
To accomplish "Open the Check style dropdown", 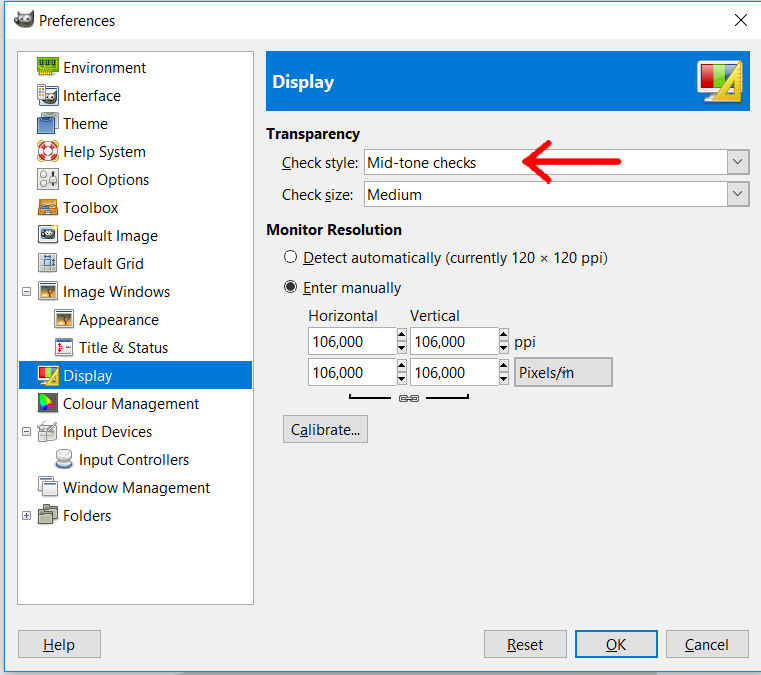I will click(x=738, y=162).
